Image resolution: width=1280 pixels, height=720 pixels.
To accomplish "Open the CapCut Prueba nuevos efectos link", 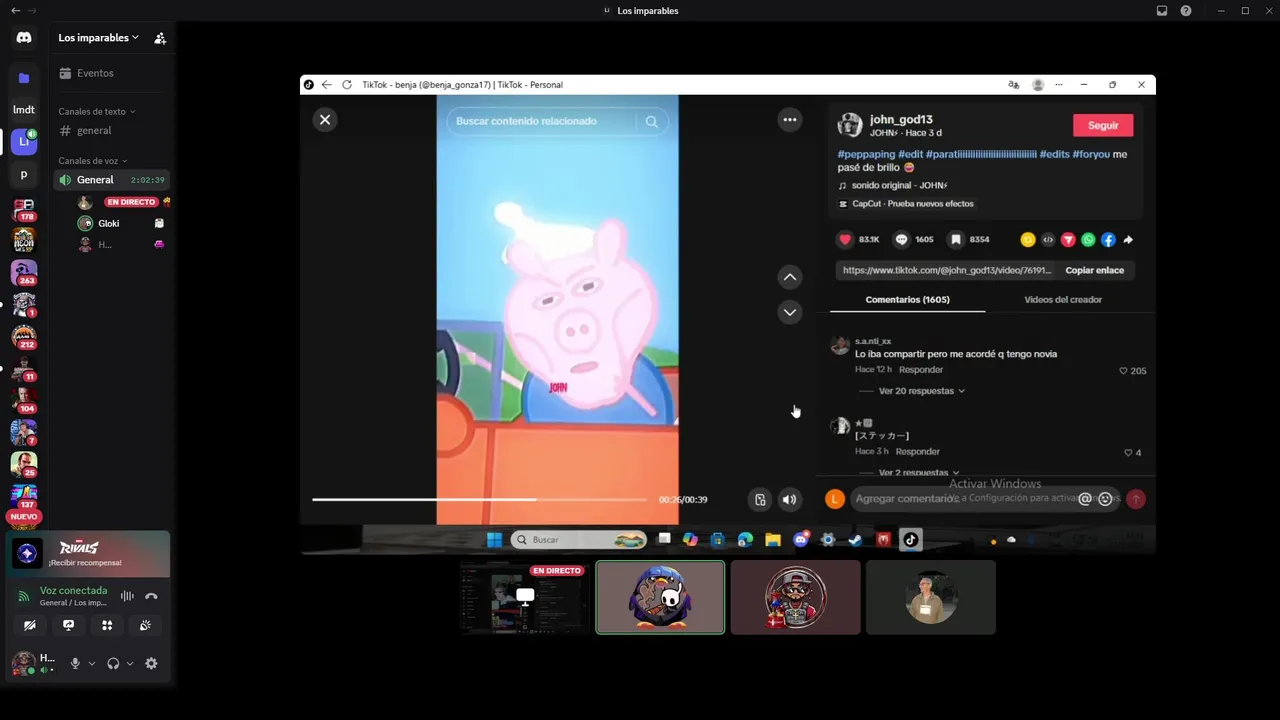I will click(913, 203).
